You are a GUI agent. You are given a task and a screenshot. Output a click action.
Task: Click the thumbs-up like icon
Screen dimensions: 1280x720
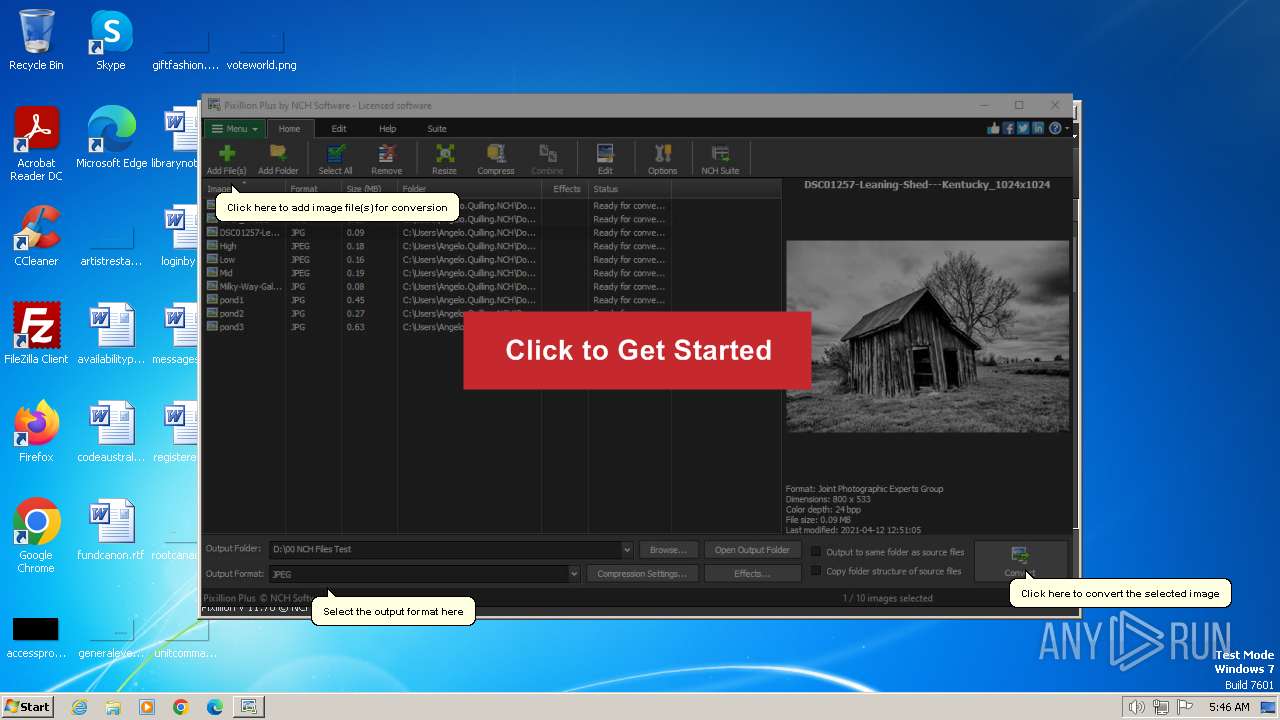click(993, 128)
